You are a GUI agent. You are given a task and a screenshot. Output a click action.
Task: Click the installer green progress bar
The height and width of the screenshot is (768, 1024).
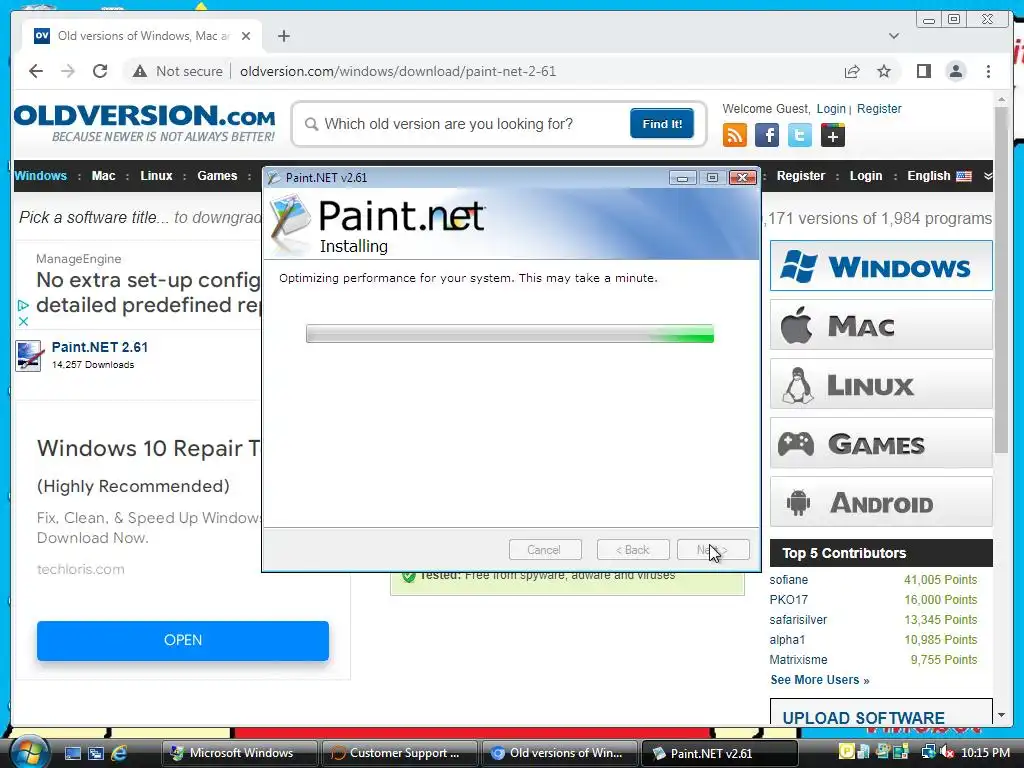coord(510,334)
